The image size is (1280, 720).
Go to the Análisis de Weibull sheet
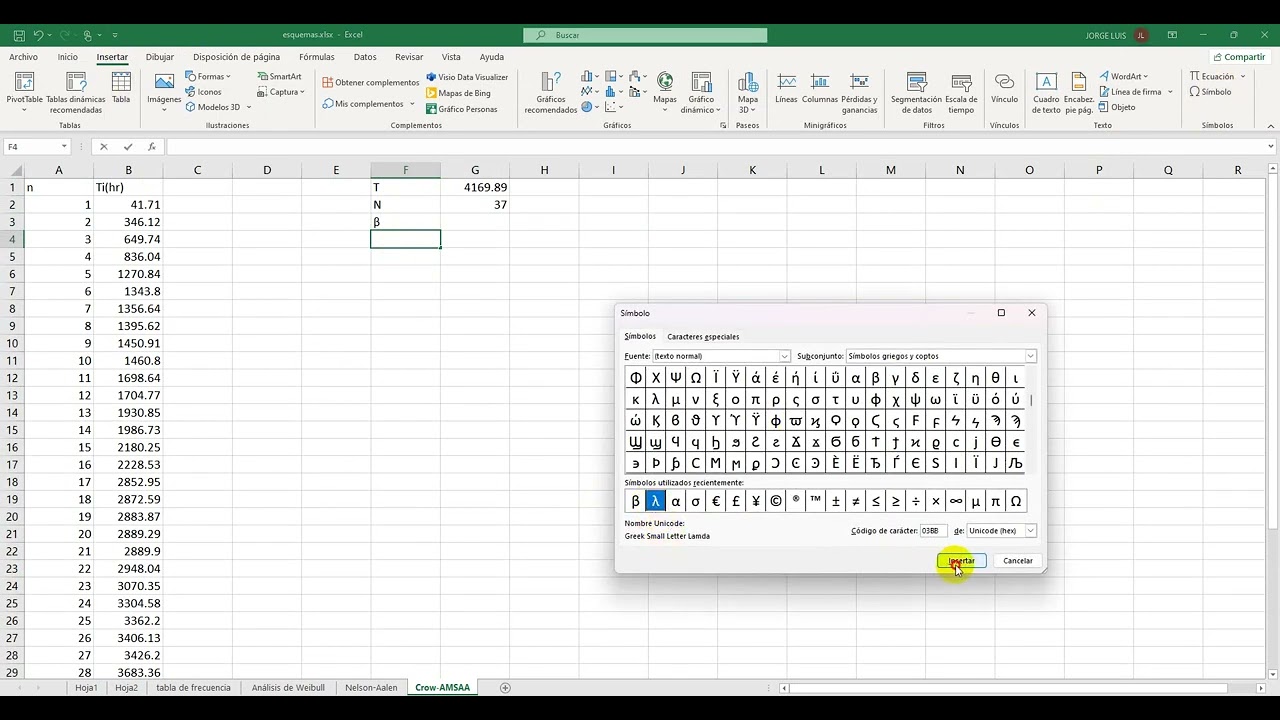coord(289,688)
